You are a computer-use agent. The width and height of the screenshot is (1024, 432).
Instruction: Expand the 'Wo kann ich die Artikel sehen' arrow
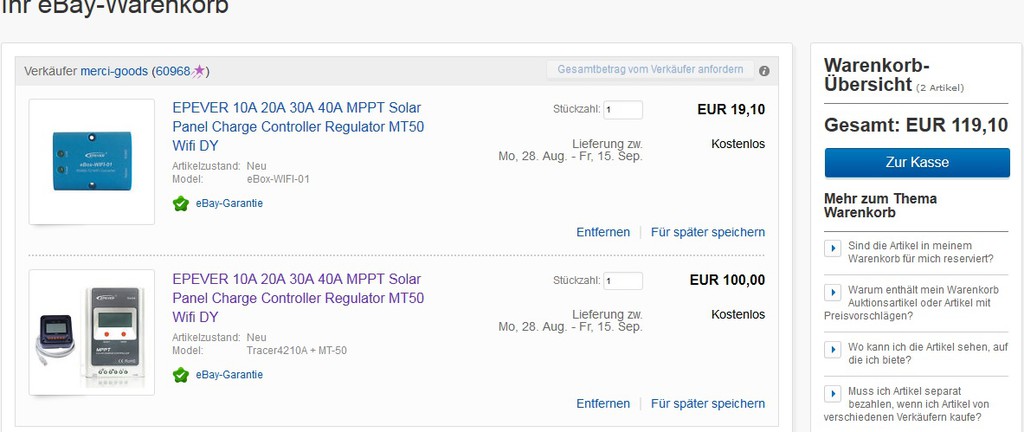833,350
